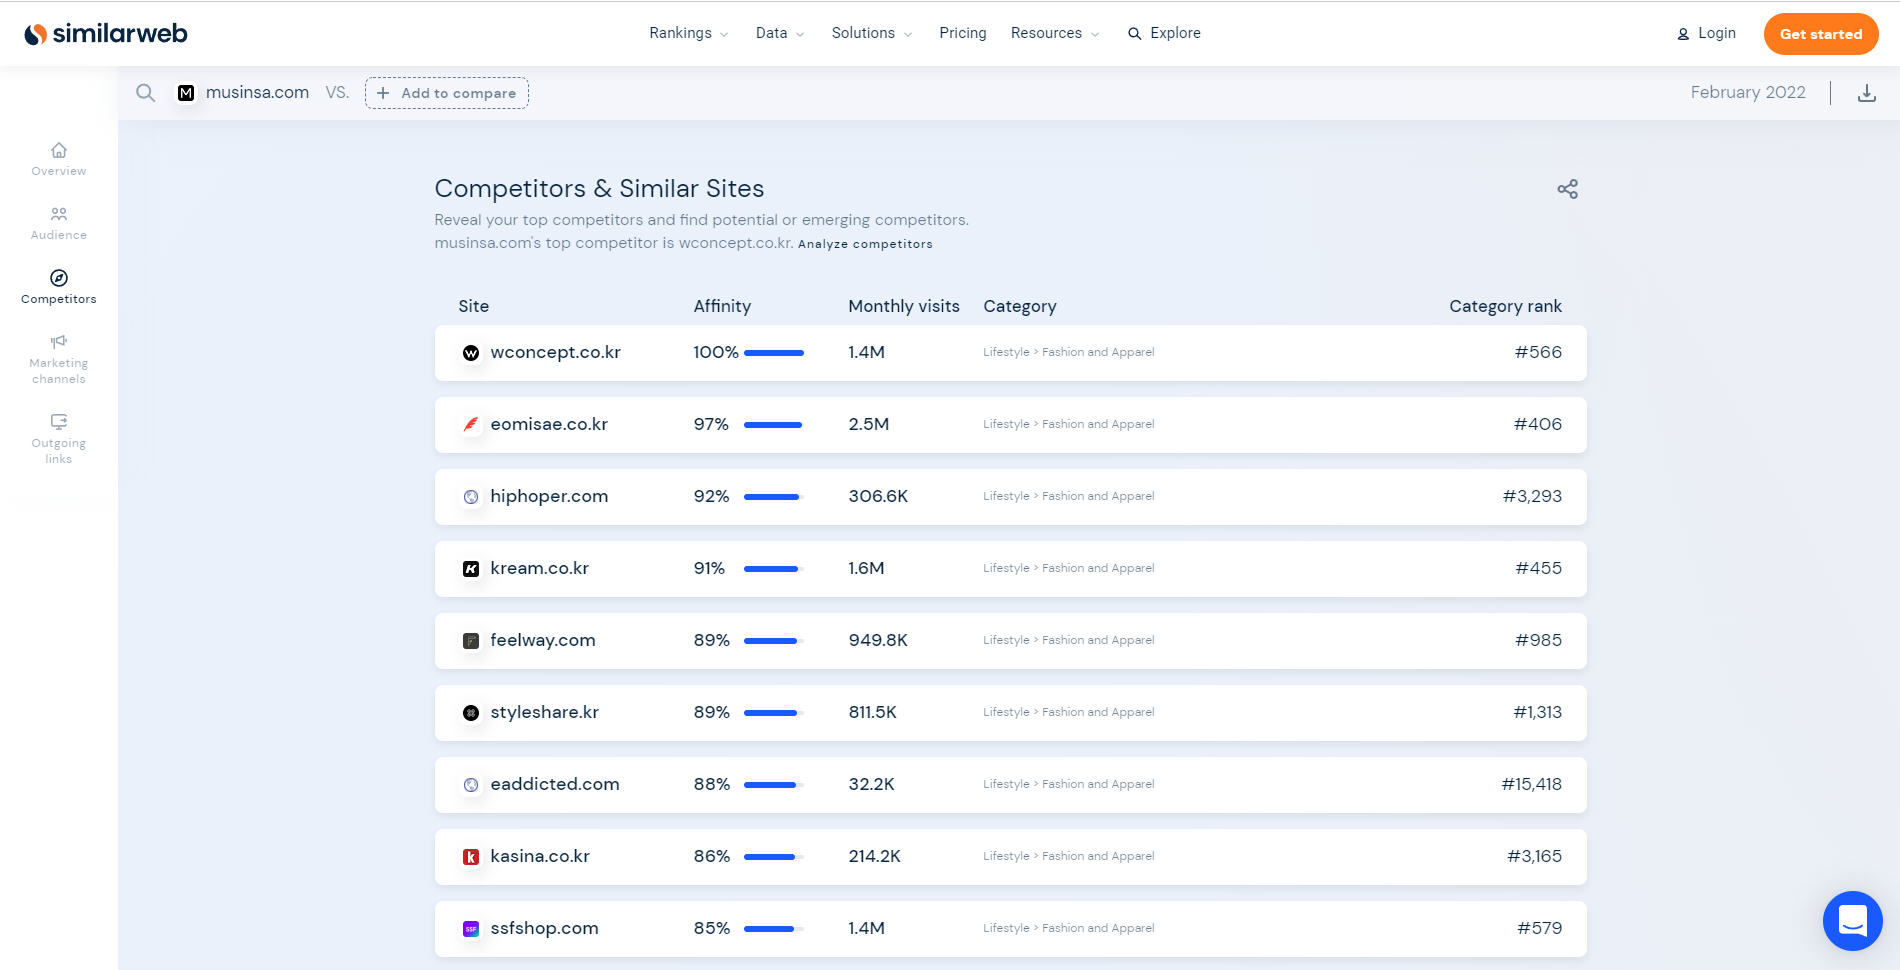Screen dimensions: 1900x970
Task: Expand the Data dropdown menu
Action: (x=779, y=33)
